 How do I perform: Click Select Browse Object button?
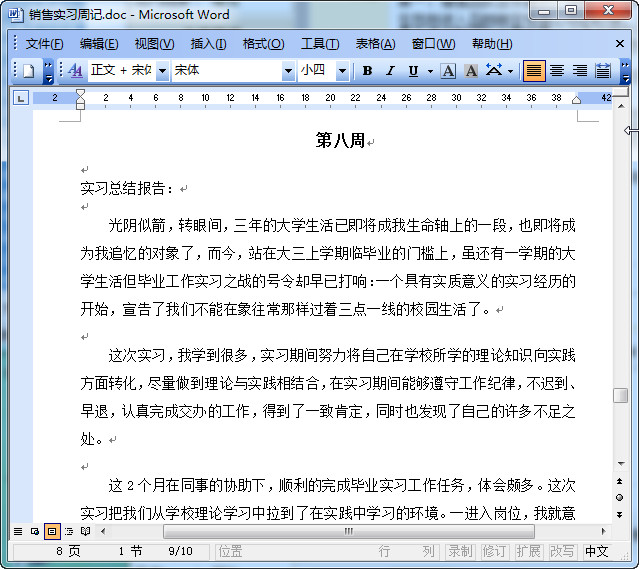point(620,498)
